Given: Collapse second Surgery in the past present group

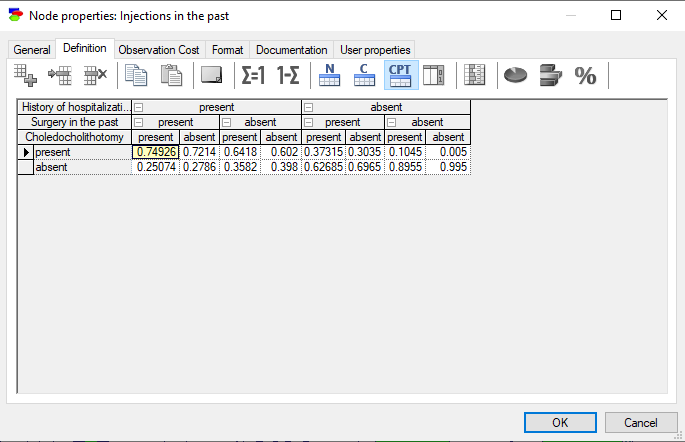Looking at the screenshot, I should [x=308, y=122].
